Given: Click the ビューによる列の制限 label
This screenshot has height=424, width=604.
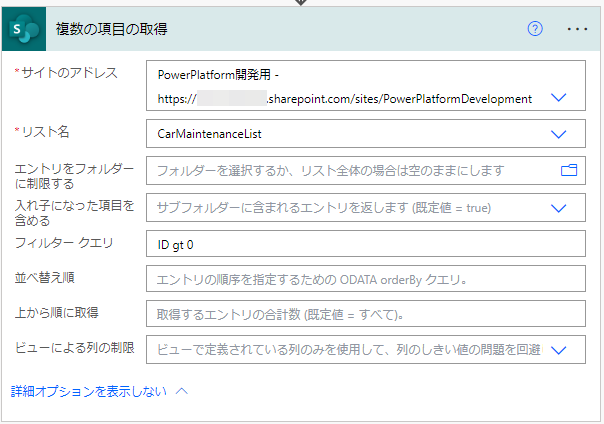Looking at the screenshot, I should (74, 348).
